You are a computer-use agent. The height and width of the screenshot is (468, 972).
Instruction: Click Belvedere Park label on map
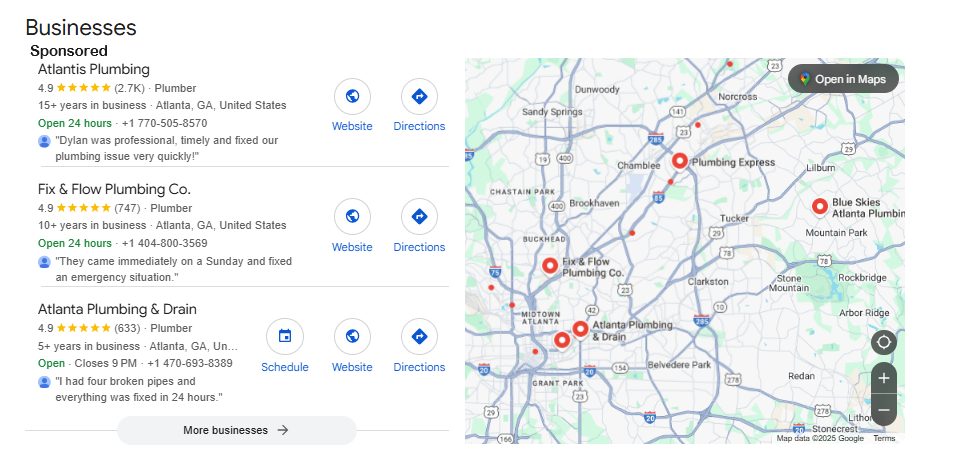[679, 364]
